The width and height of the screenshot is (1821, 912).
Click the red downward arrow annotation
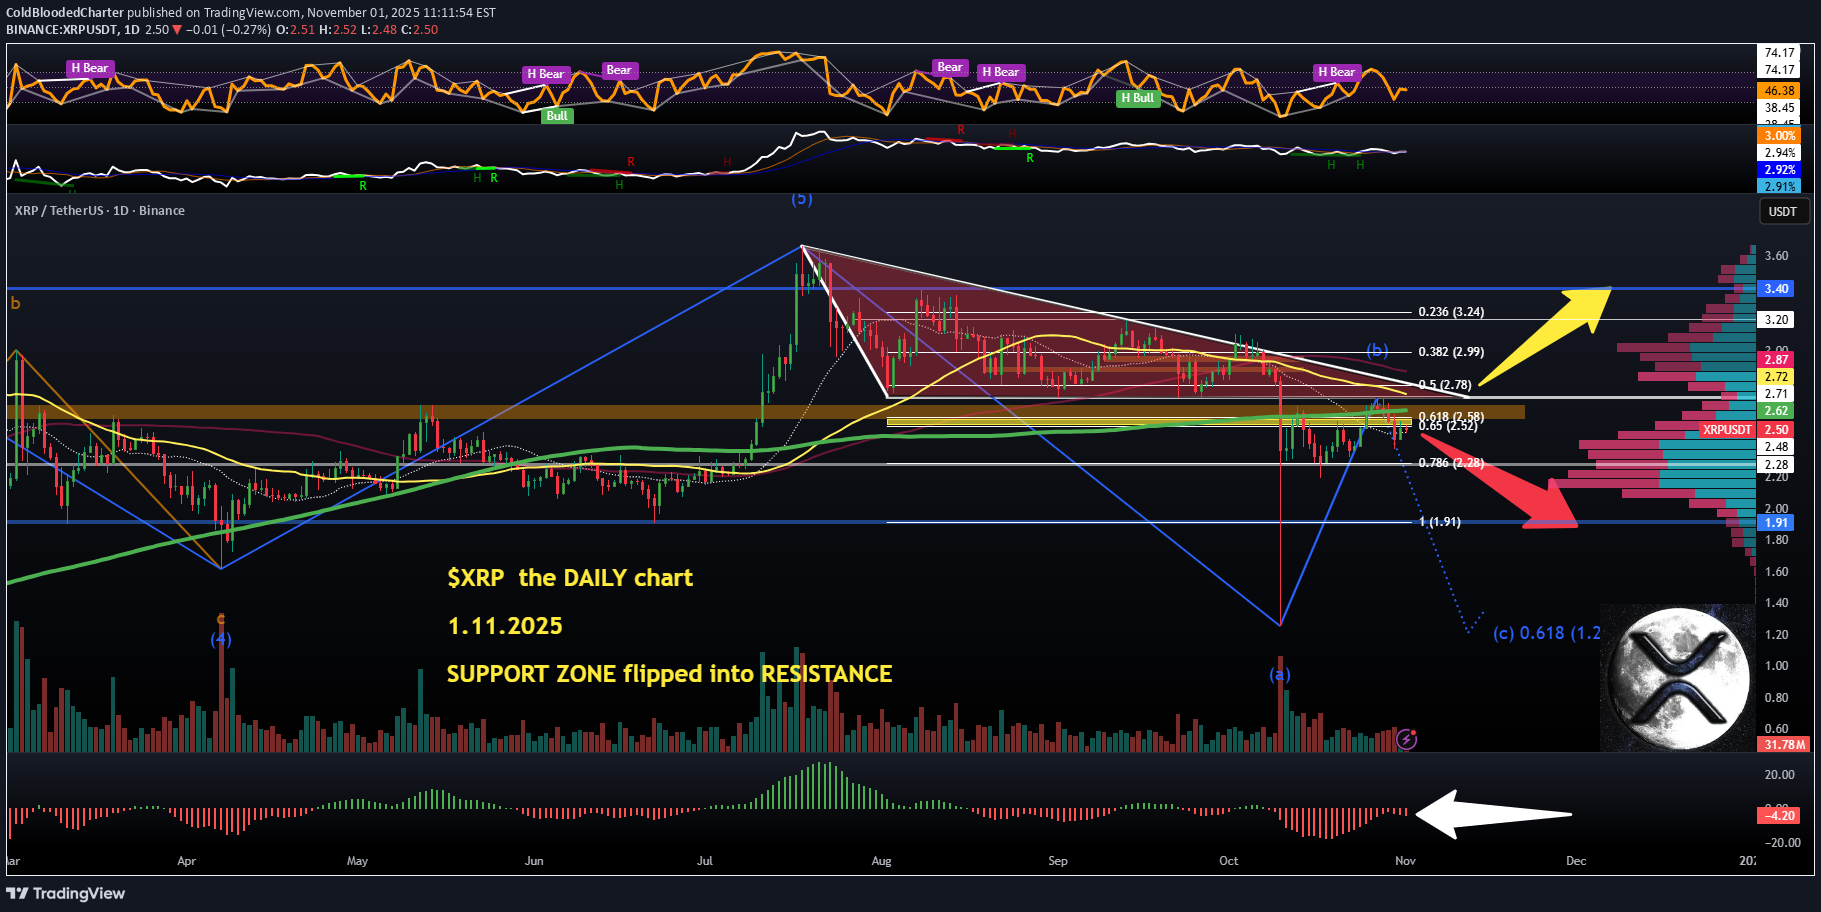pyautogui.click(x=1500, y=480)
